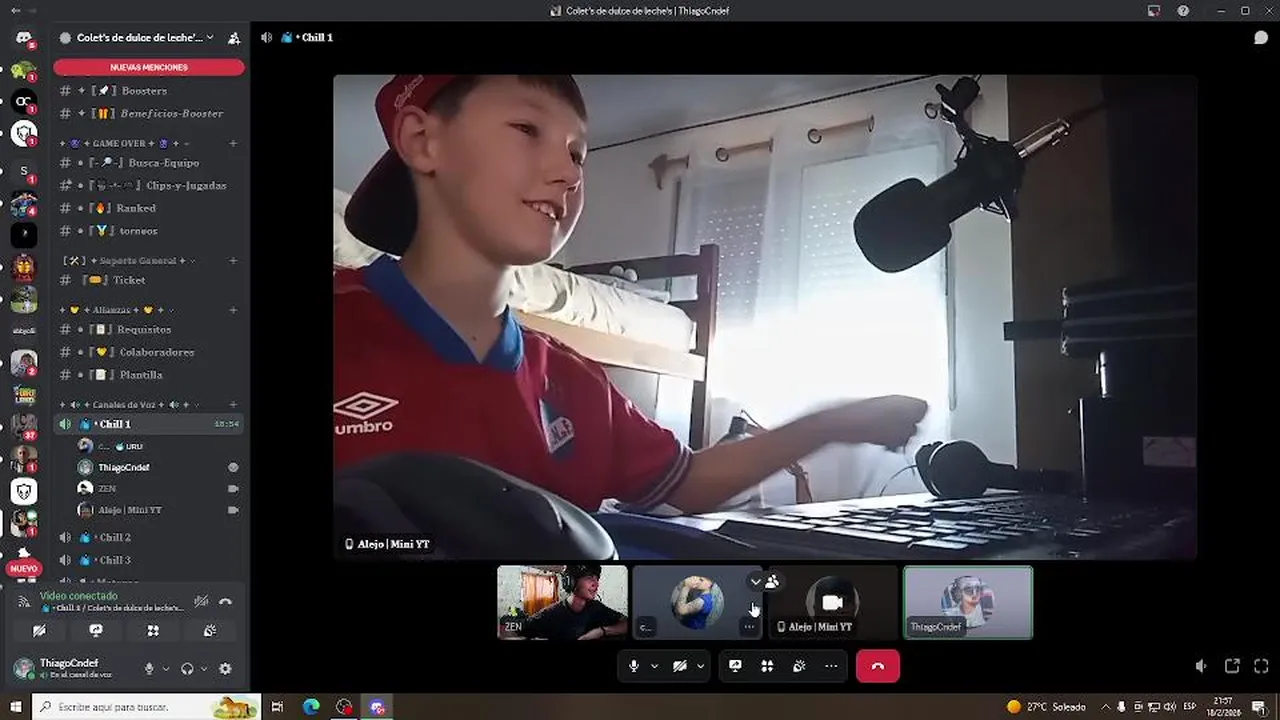Mute microphone in call controls

pyautogui.click(x=633, y=666)
